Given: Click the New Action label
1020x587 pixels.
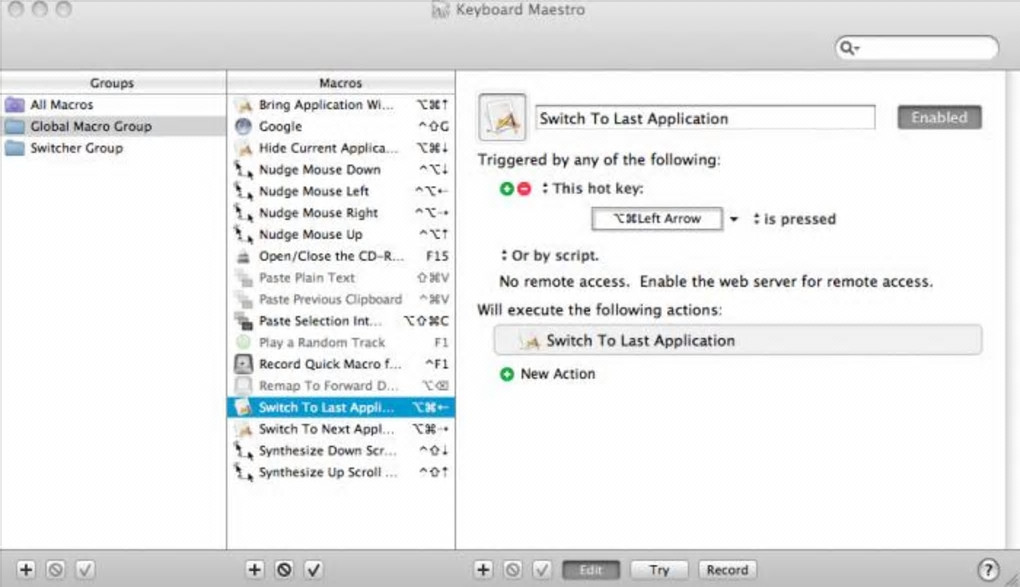Looking at the screenshot, I should [557, 374].
